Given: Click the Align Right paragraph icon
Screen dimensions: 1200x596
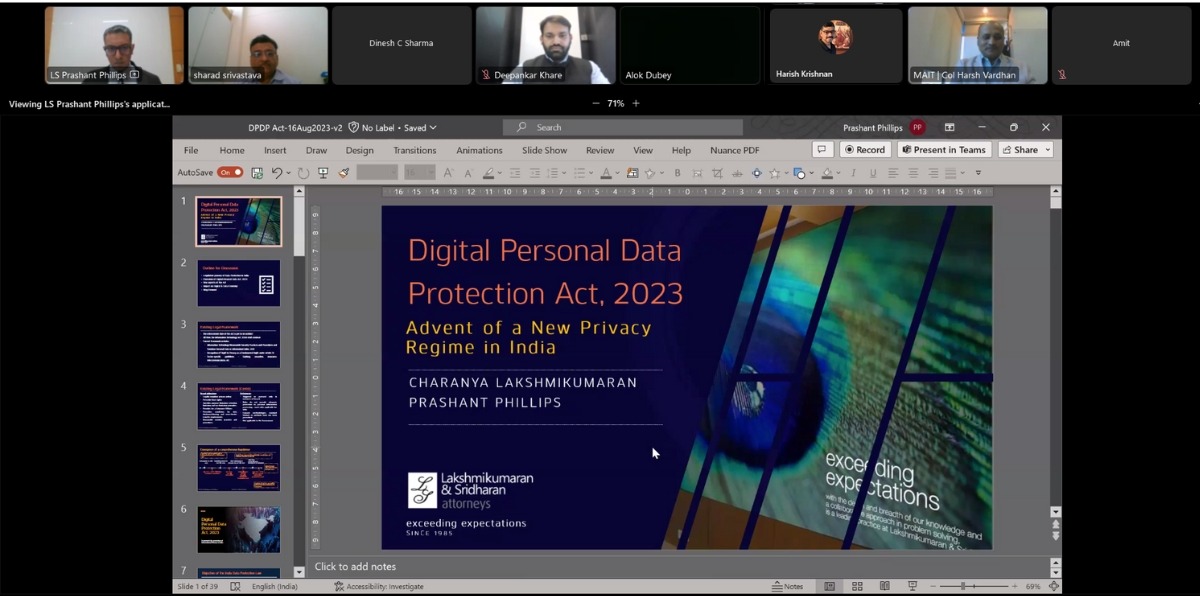Looking at the screenshot, I should point(933,173).
